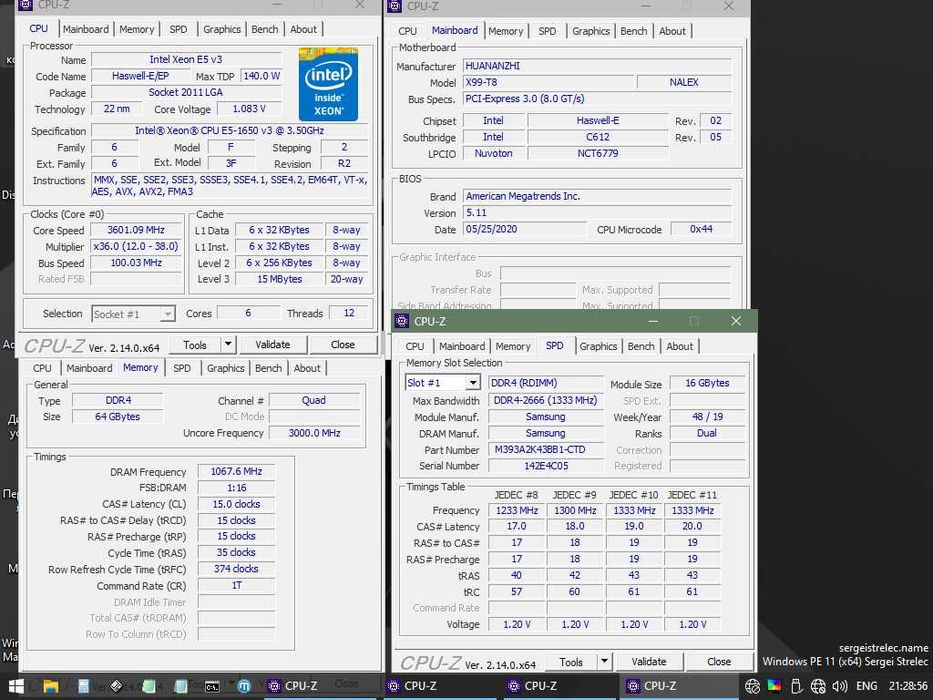Click the Close button in the CPU window
The width and height of the screenshot is (933, 700).
(343, 345)
